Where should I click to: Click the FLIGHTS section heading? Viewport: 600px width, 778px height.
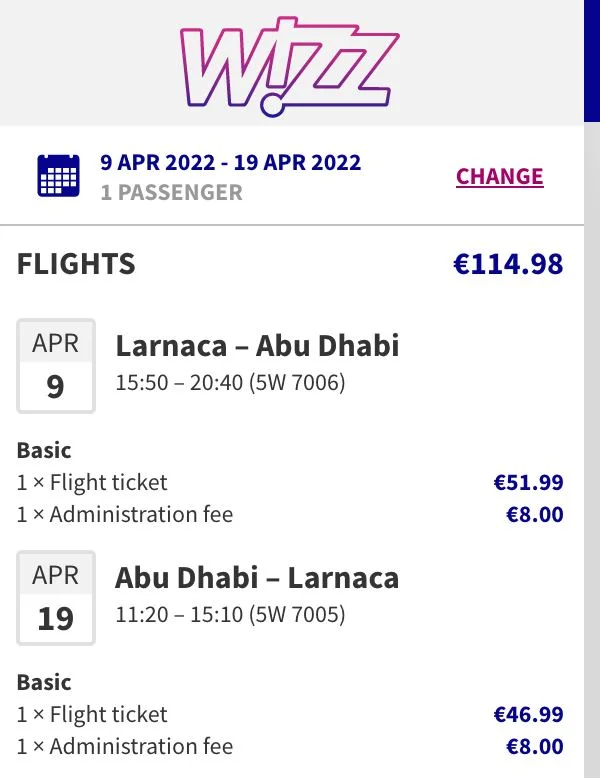click(76, 264)
